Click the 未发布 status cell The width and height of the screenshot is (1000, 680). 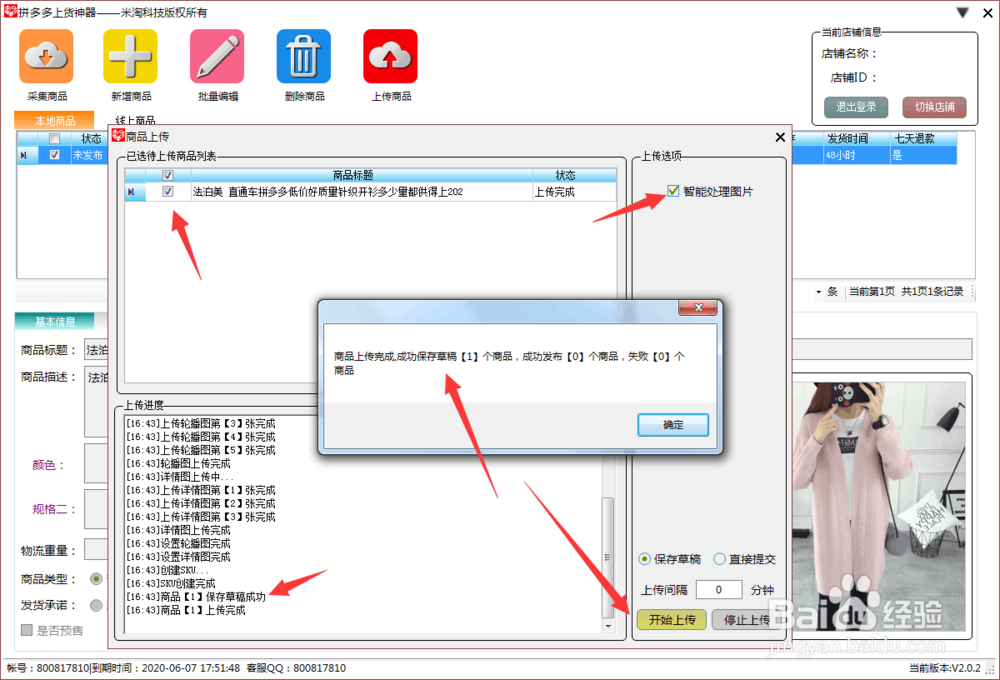point(88,155)
